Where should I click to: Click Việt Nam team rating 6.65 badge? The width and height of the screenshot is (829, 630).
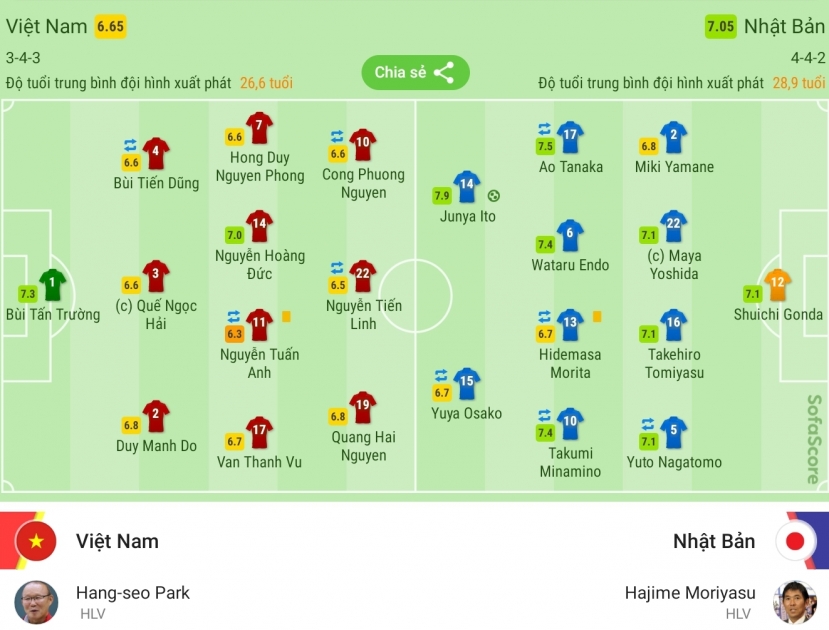[x=110, y=26]
